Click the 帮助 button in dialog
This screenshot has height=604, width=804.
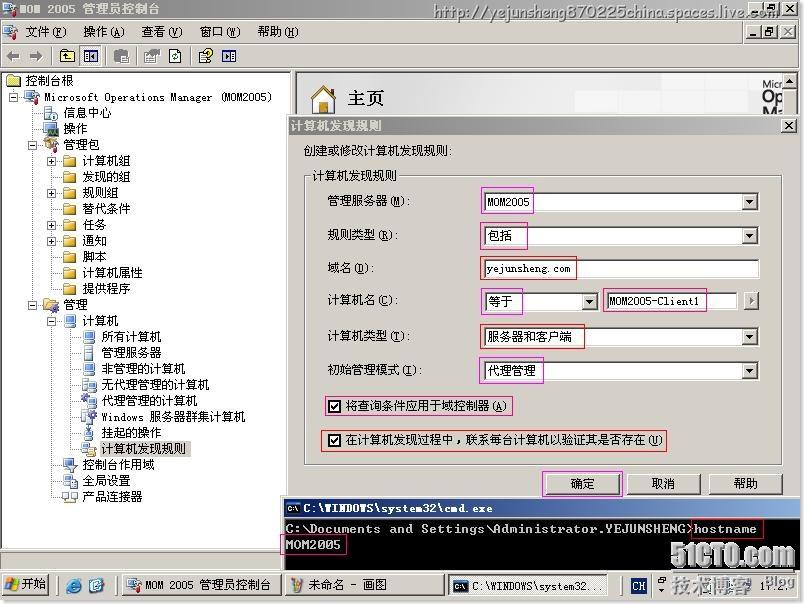click(x=745, y=484)
